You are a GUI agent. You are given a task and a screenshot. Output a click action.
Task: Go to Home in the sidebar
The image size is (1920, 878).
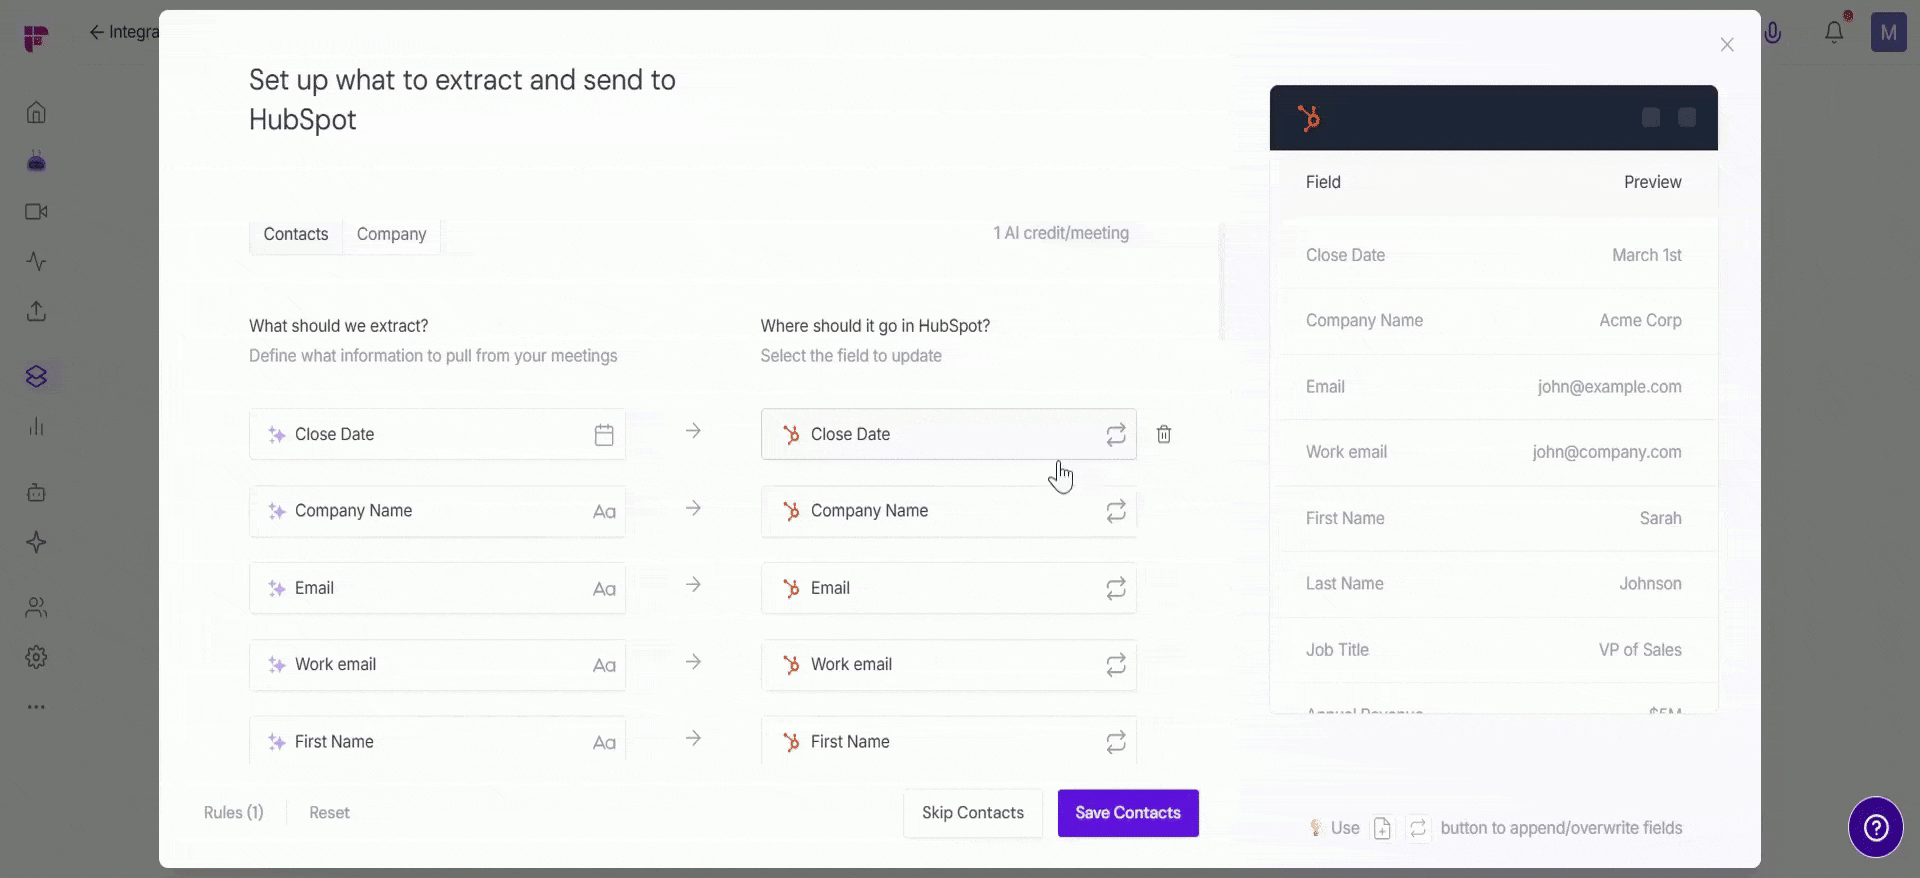click(36, 112)
